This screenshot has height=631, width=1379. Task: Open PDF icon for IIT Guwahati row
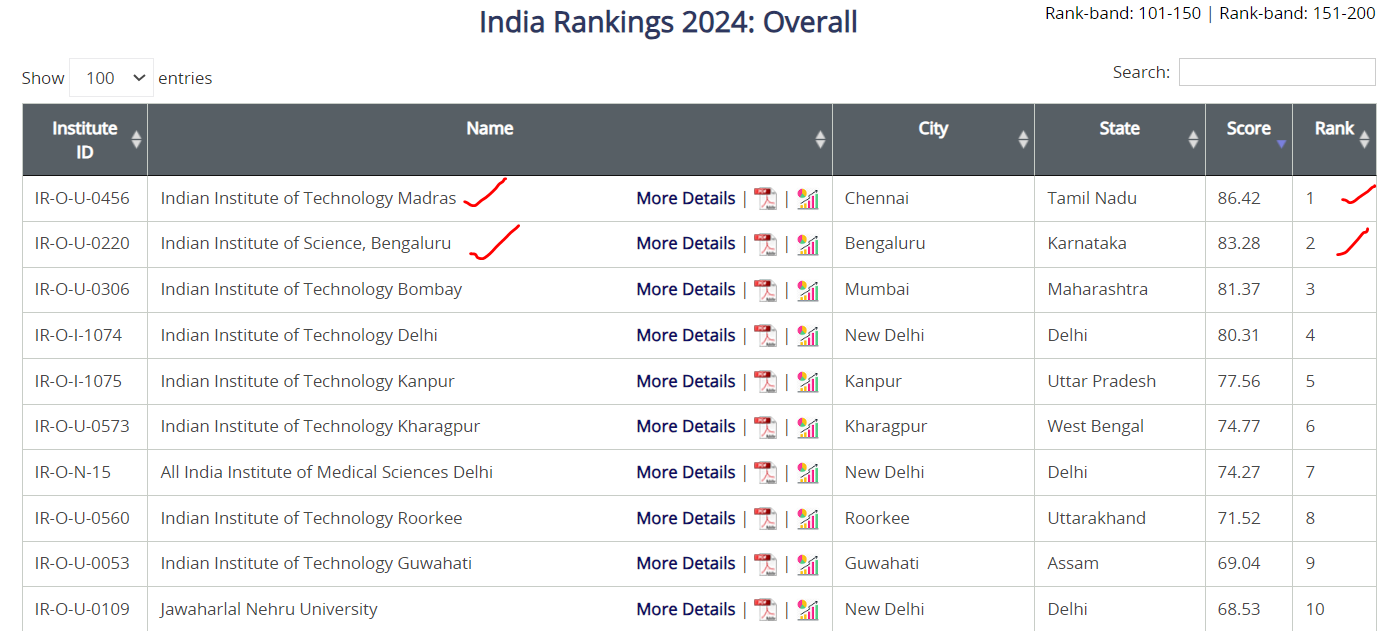(765, 564)
